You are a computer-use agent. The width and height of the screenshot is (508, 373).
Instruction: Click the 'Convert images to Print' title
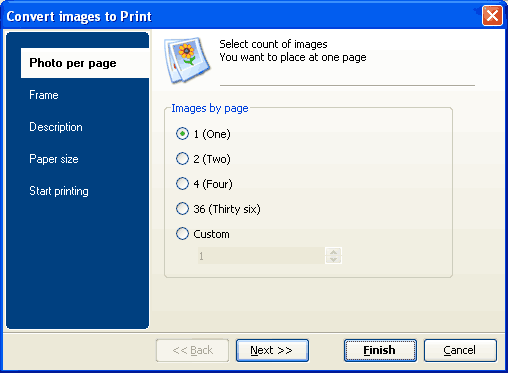[79, 16]
